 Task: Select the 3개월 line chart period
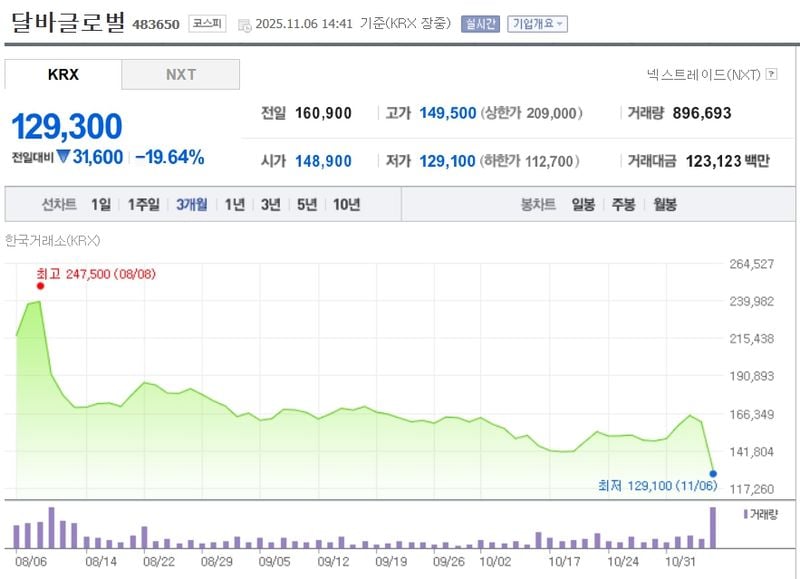(192, 204)
